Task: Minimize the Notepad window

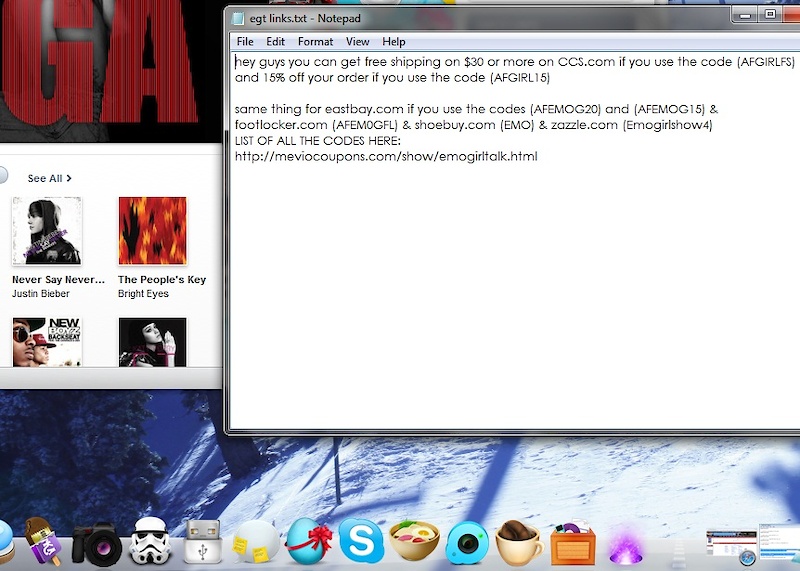Action: pyautogui.click(x=745, y=16)
